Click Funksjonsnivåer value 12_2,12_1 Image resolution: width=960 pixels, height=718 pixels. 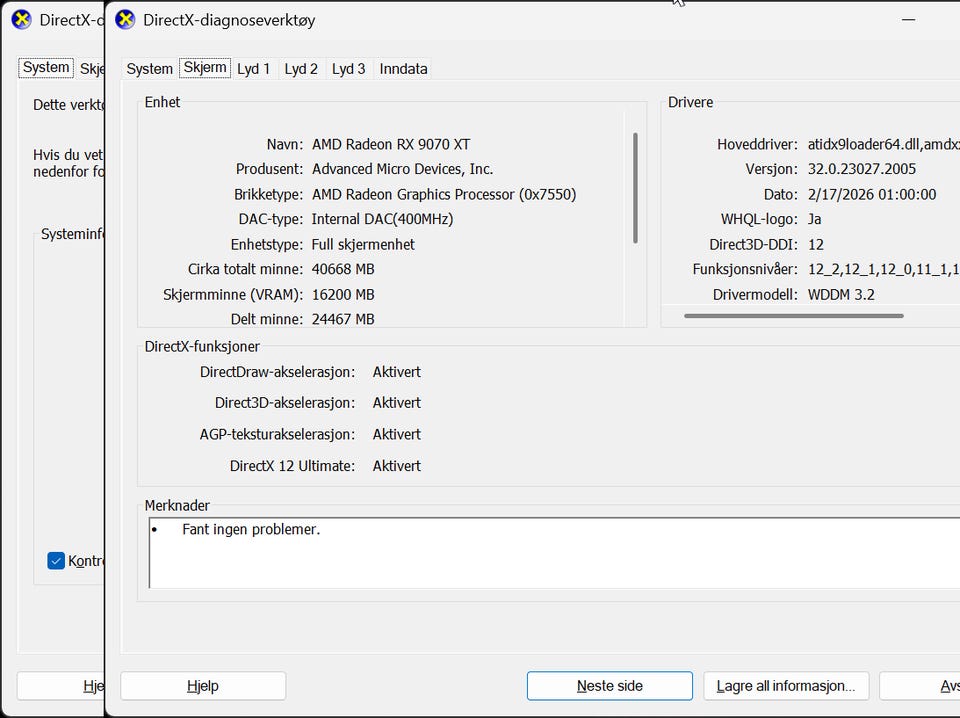[x=883, y=269]
